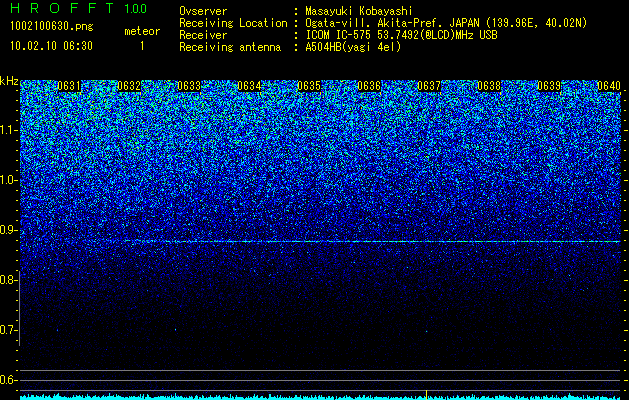
Task: Click the 0.8 frequency axis label
Action: coord(8,280)
